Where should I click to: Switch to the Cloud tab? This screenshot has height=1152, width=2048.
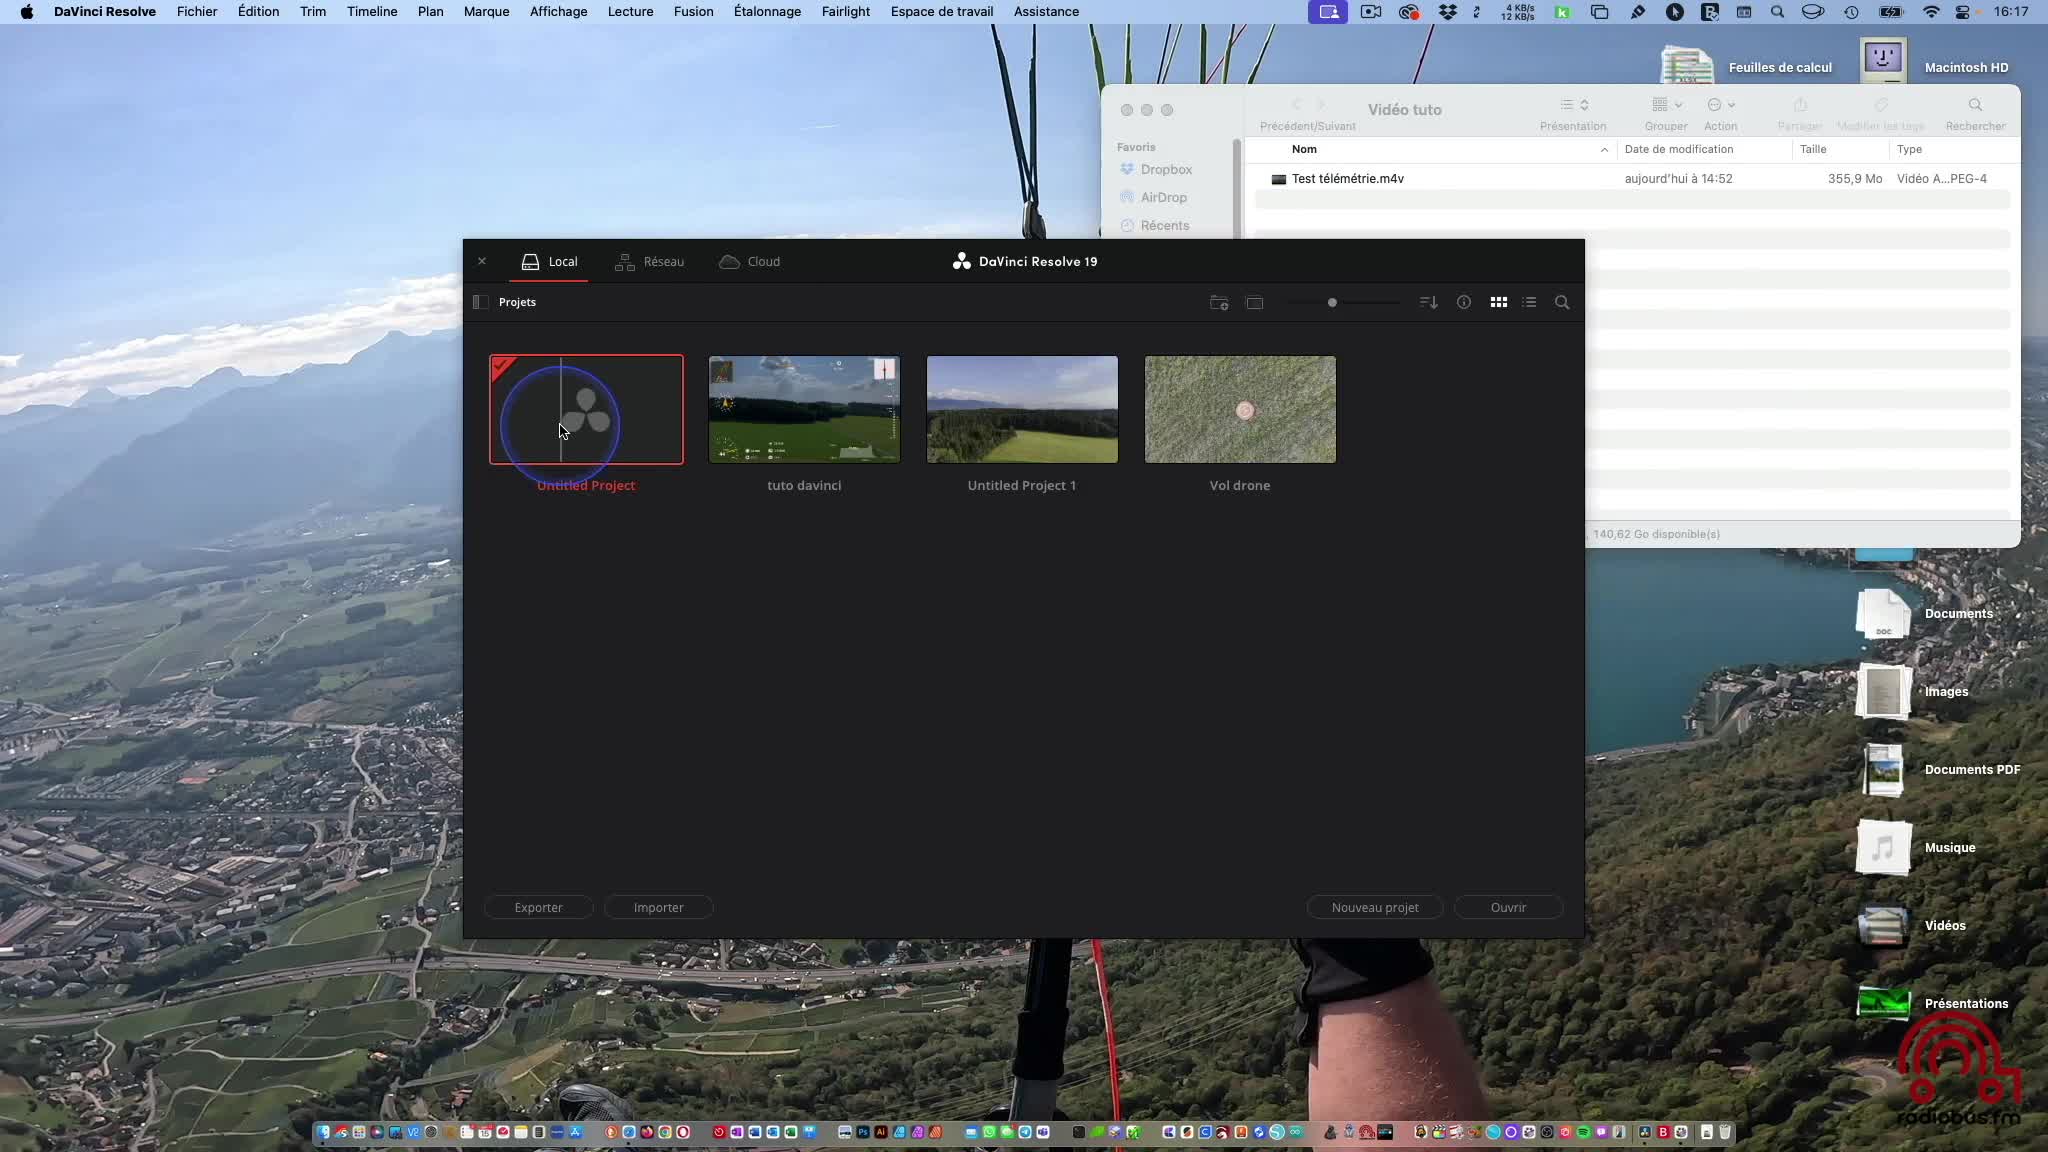(750, 262)
